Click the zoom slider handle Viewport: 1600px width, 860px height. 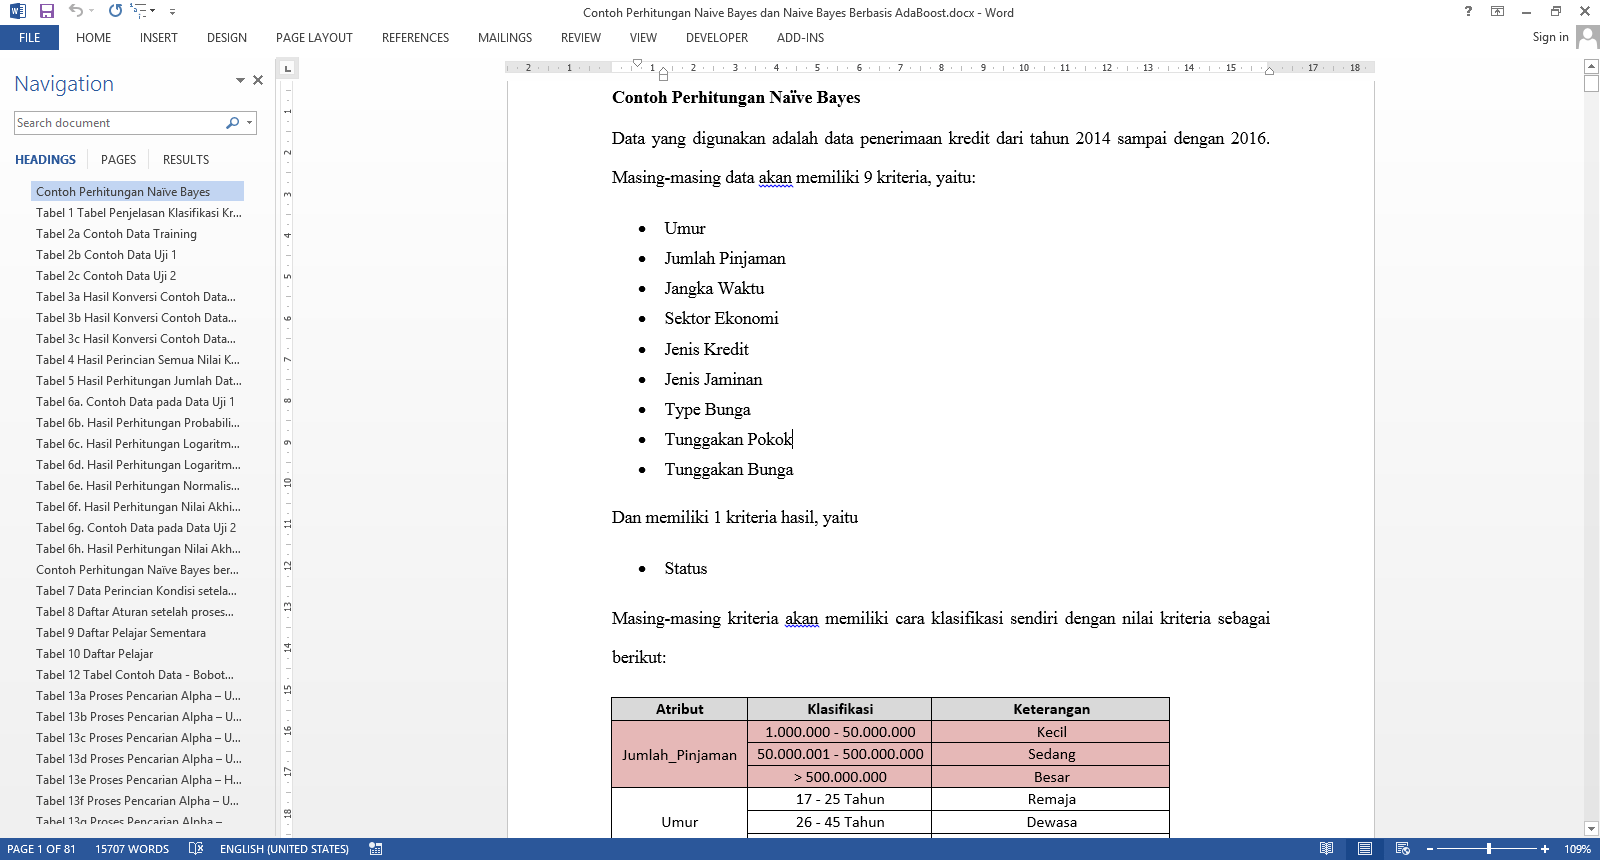point(1489,849)
